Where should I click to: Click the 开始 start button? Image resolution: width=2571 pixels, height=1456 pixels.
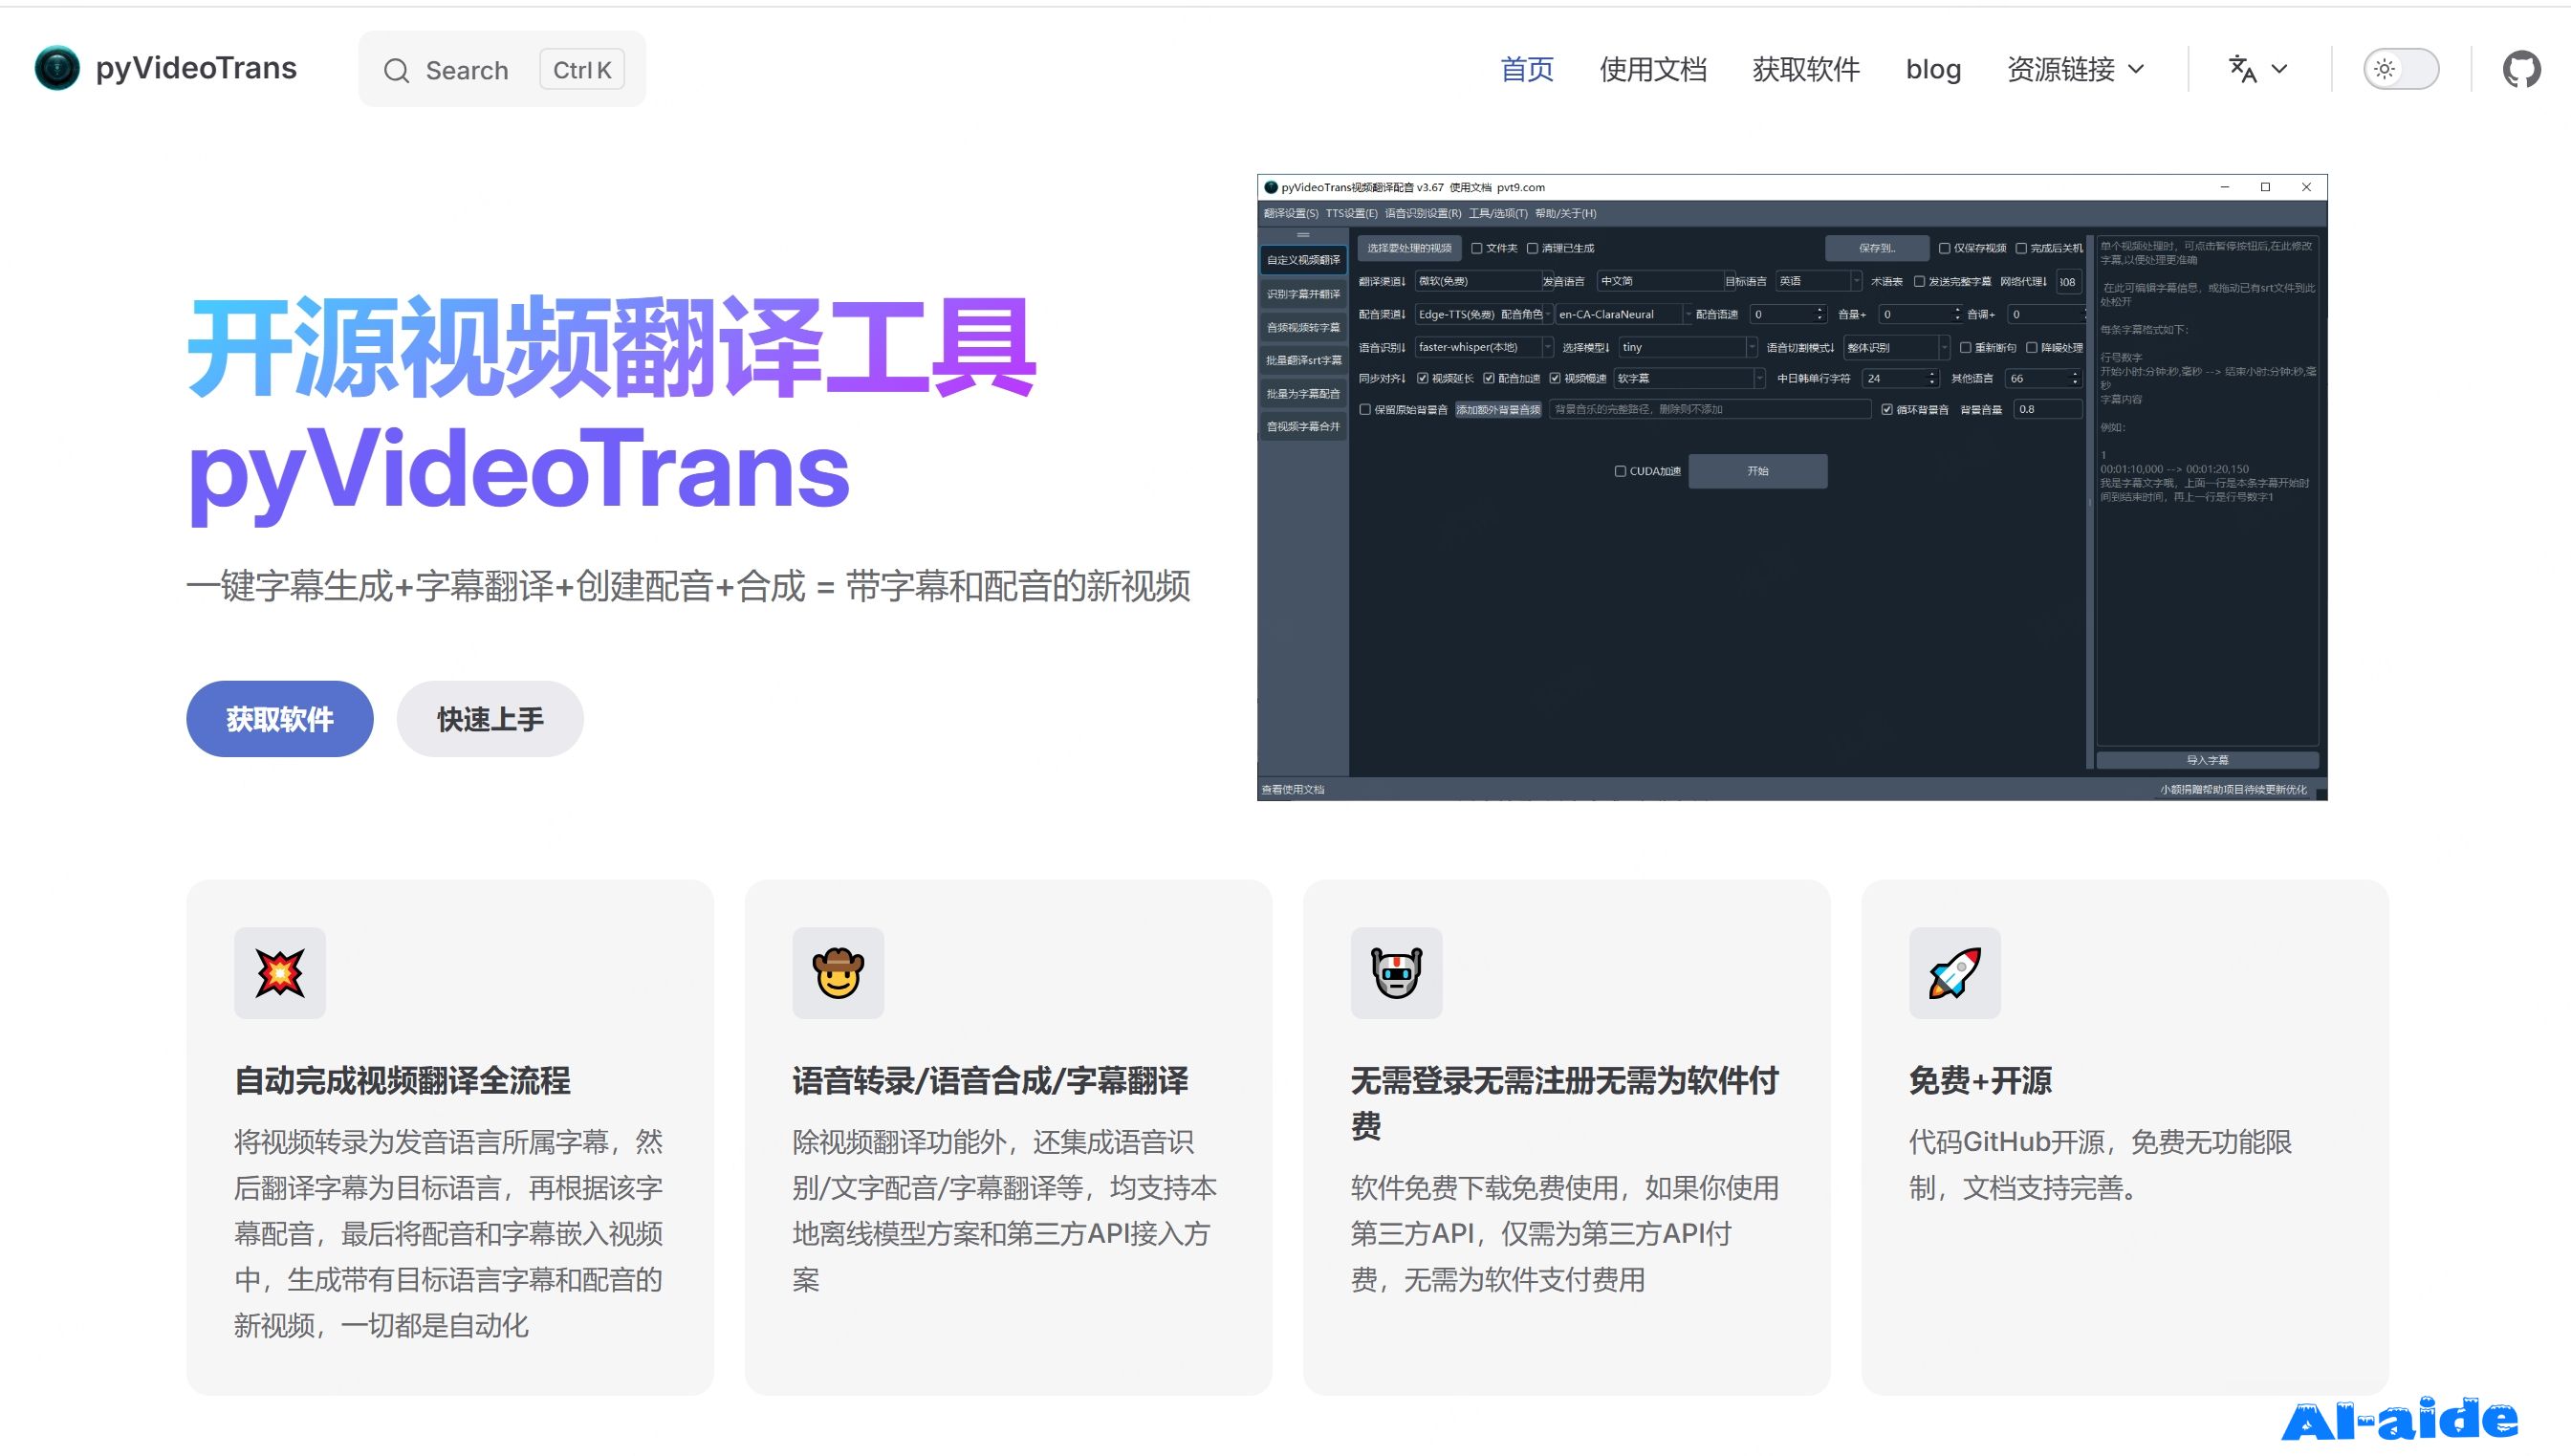tap(1758, 471)
